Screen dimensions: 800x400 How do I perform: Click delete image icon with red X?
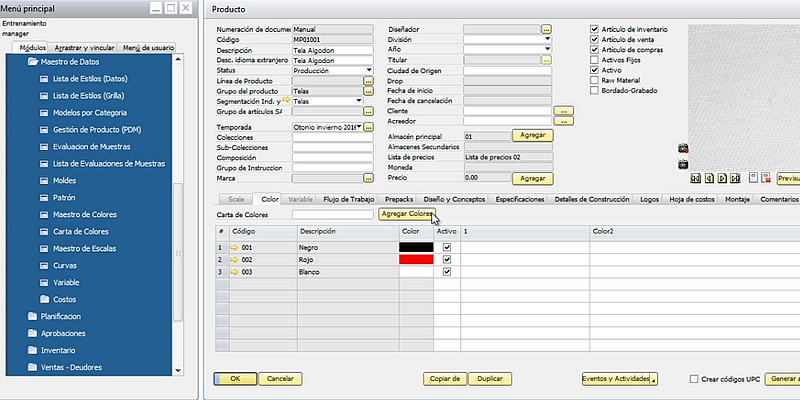764,178
